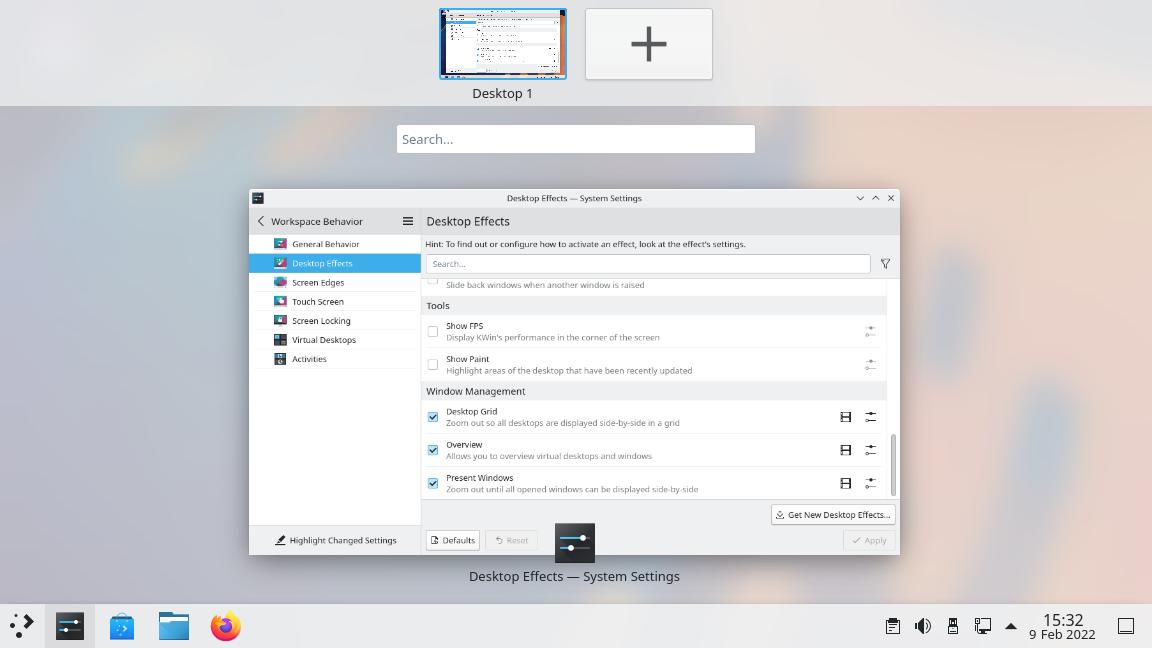Open the configure icon for Desktop Grid
This screenshot has width=1152, height=648.
pyautogui.click(x=871, y=417)
